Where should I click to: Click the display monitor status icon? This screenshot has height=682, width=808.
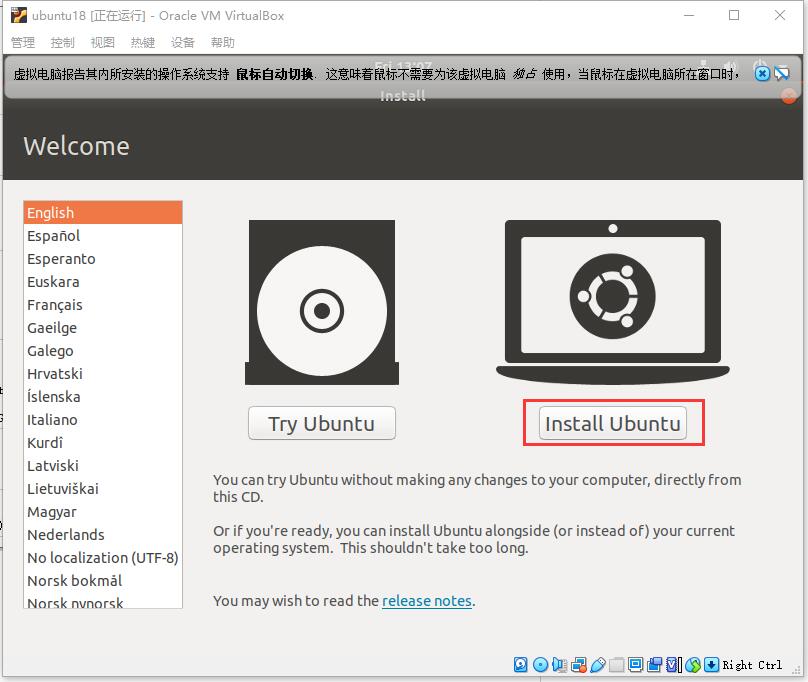(635, 664)
